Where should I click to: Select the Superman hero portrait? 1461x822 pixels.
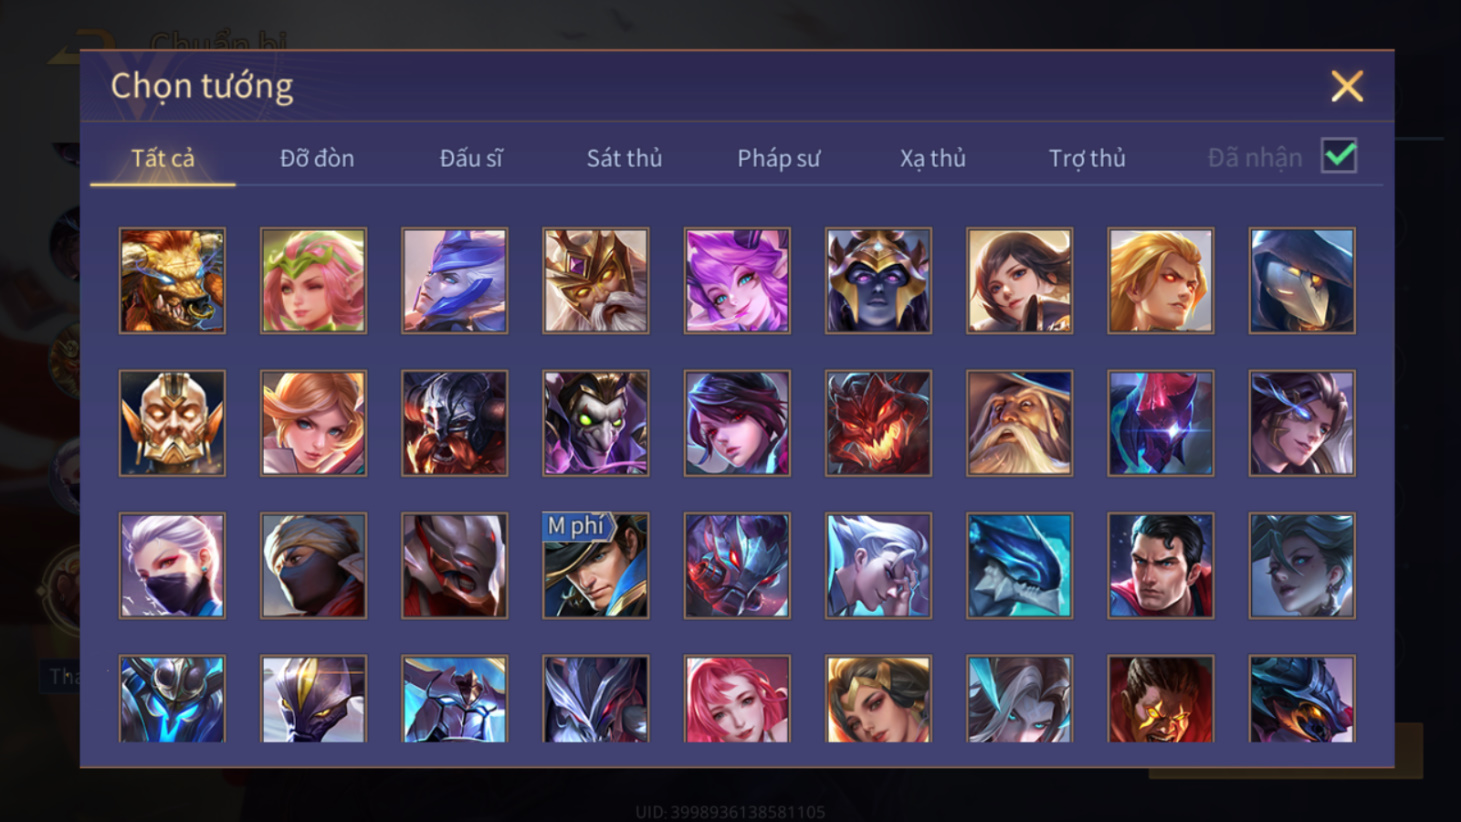pyautogui.click(x=1160, y=565)
